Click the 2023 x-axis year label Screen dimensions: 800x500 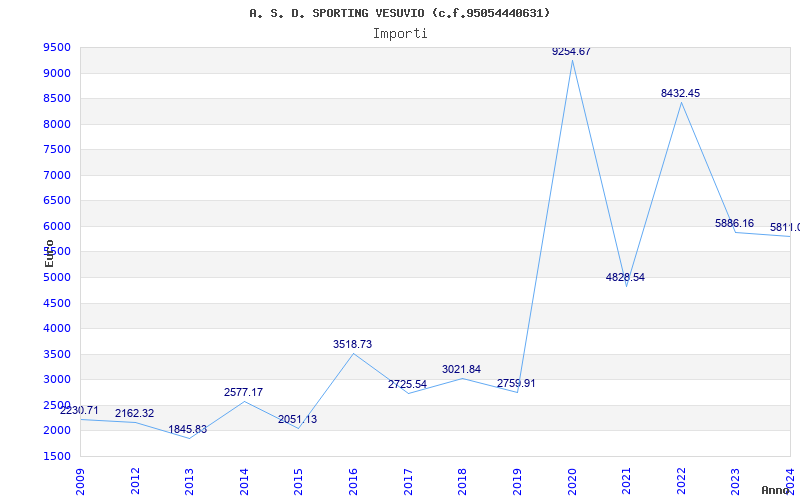click(735, 481)
